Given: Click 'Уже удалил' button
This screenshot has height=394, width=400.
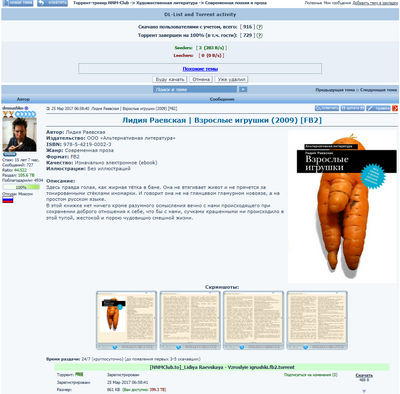Looking at the screenshot, I should click(231, 79).
